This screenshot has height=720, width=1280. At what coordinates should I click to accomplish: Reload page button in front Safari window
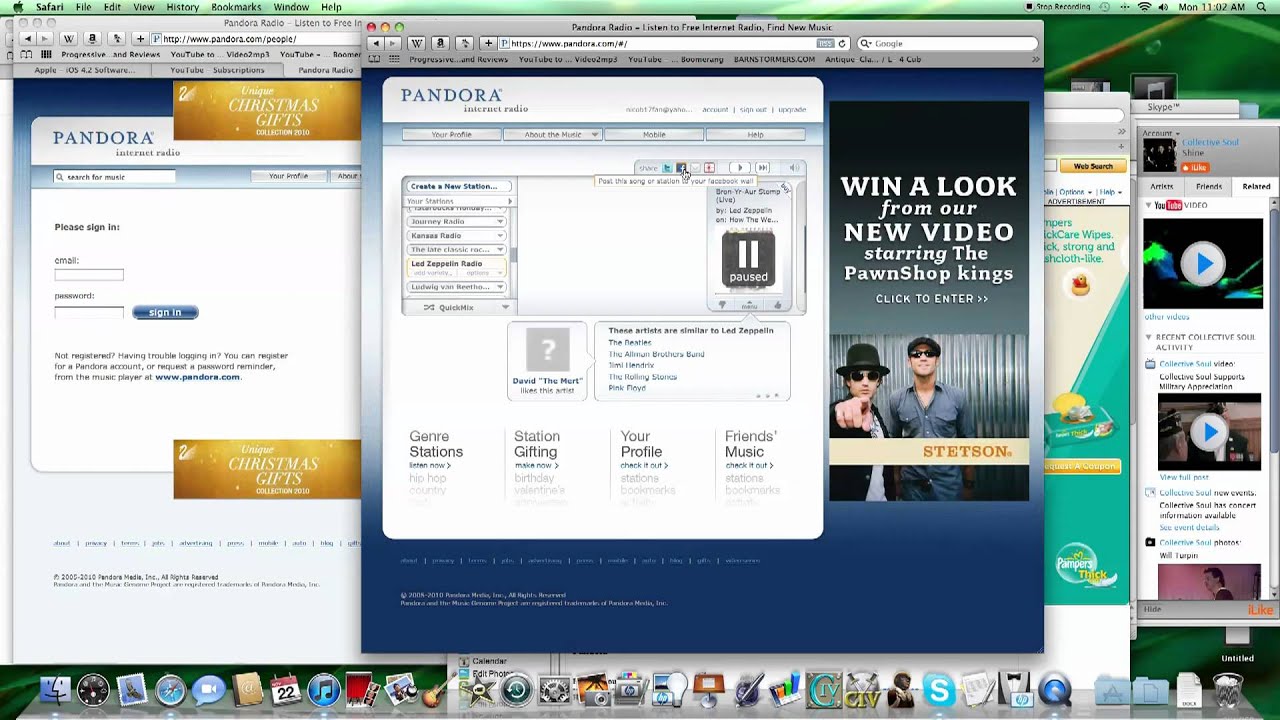click(x=842, y=43)
